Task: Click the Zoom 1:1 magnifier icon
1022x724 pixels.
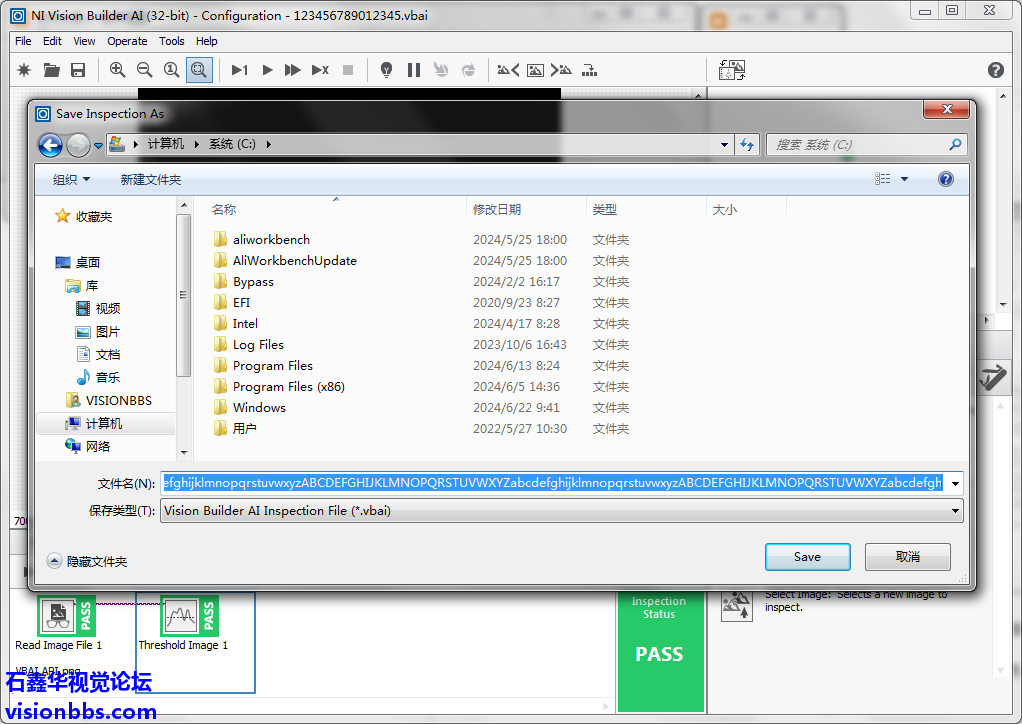Action: (171, 70)
